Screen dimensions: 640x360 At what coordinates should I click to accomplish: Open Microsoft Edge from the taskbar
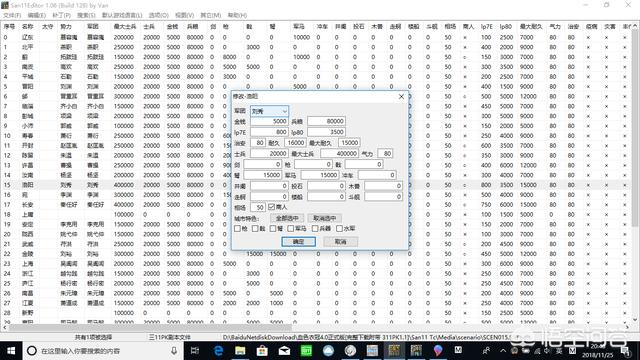coord(218,351)
